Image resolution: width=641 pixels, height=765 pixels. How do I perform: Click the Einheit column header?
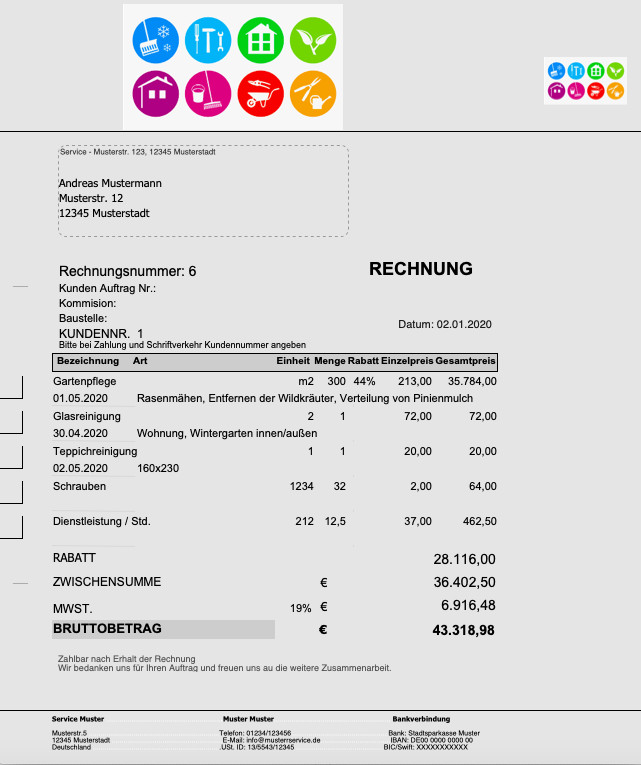(x=293, y=361)
